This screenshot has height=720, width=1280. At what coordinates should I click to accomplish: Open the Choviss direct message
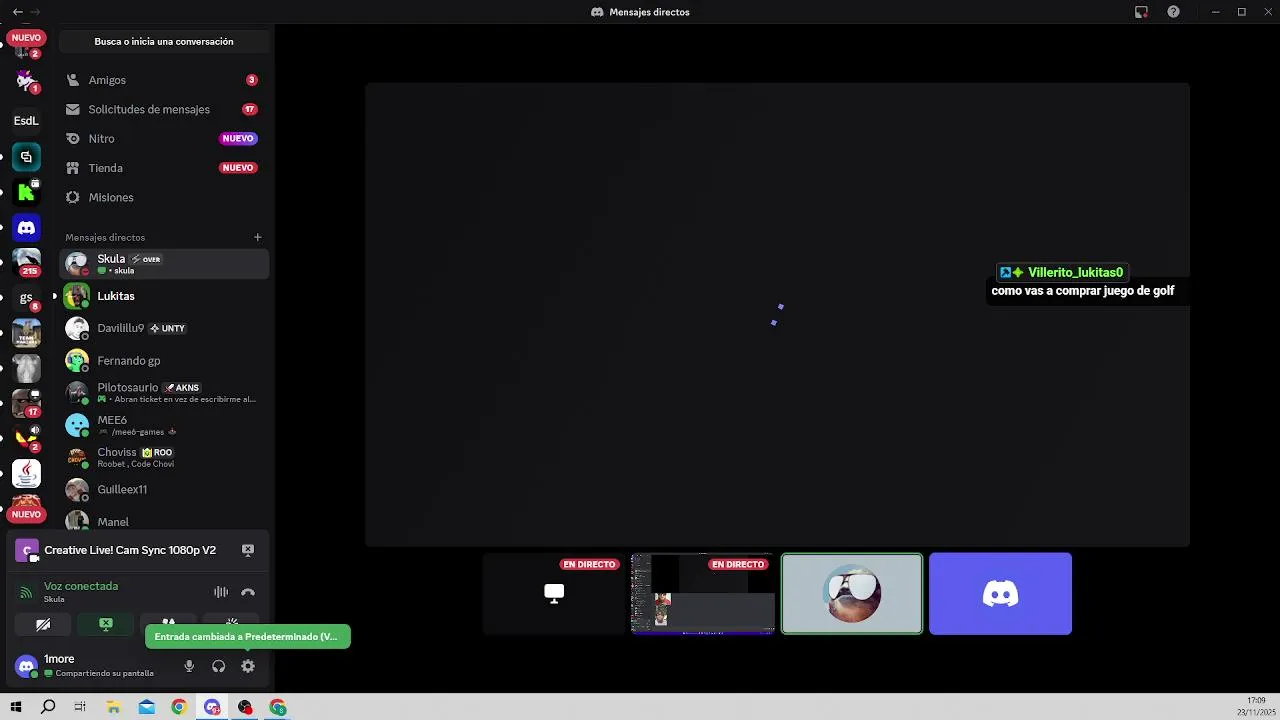164,457
